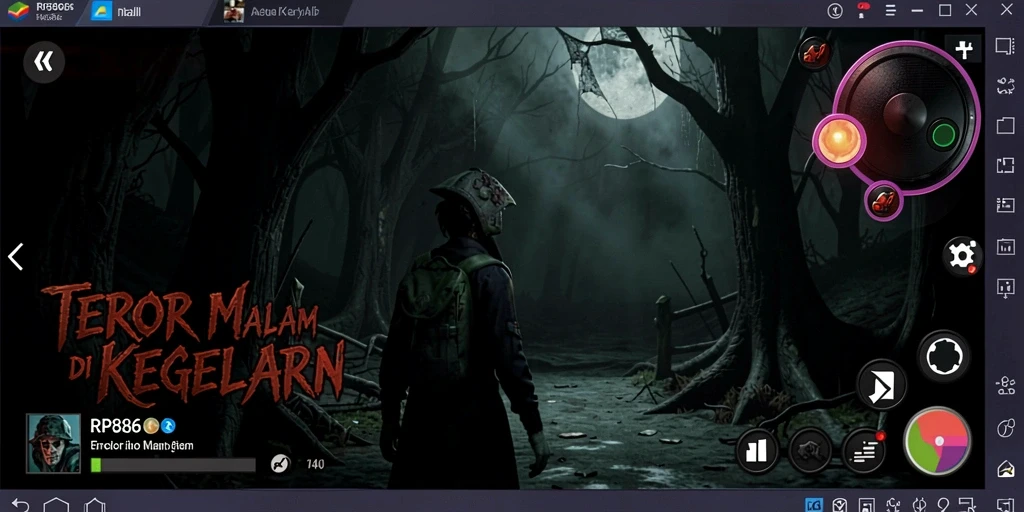Tap the multicolor pie wheel button
The height and width of the screenshot is (512, 1024).
(x=938, y=441)
